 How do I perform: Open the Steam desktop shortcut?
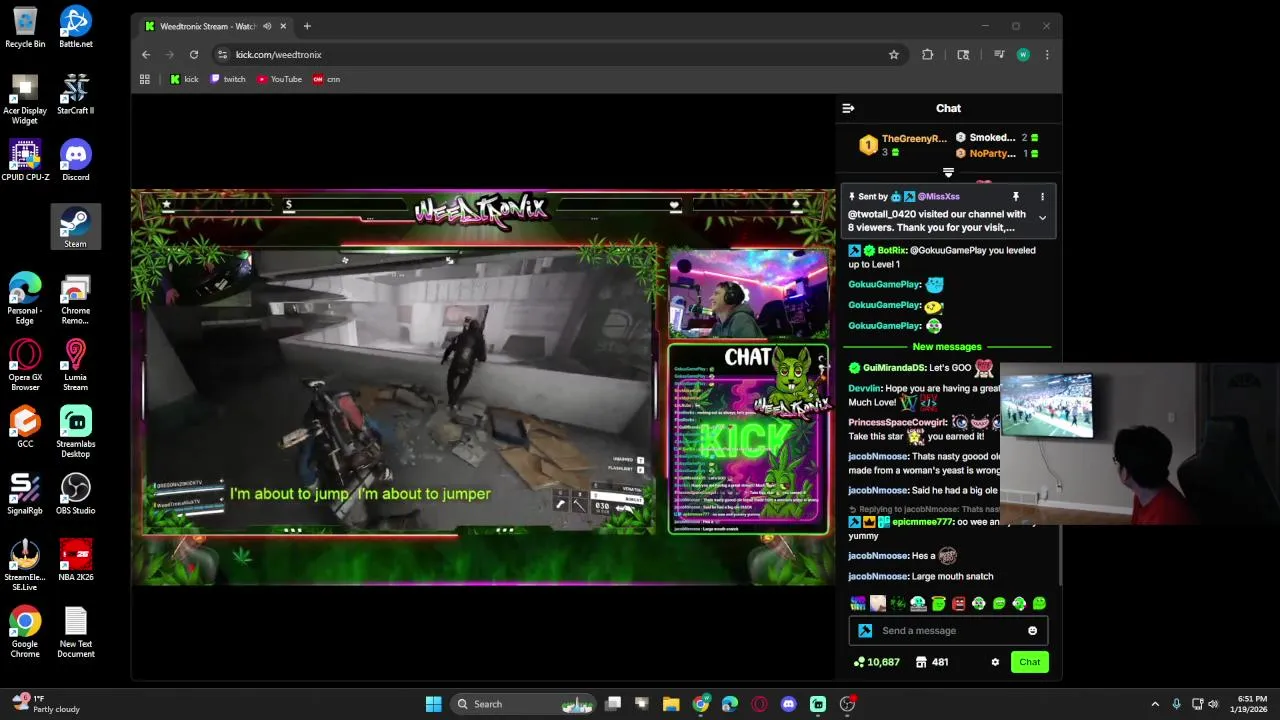click(75, 227)
